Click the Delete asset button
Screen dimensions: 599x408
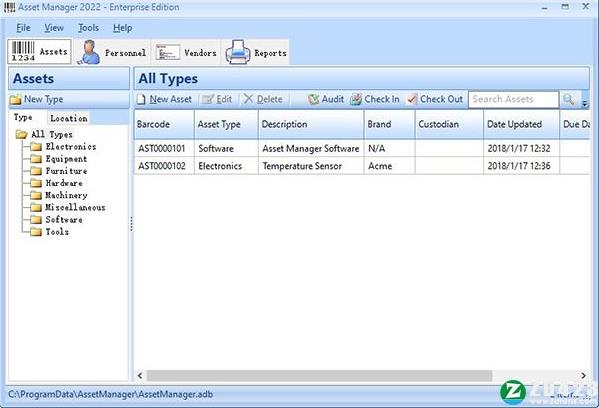tap(263, 99)
